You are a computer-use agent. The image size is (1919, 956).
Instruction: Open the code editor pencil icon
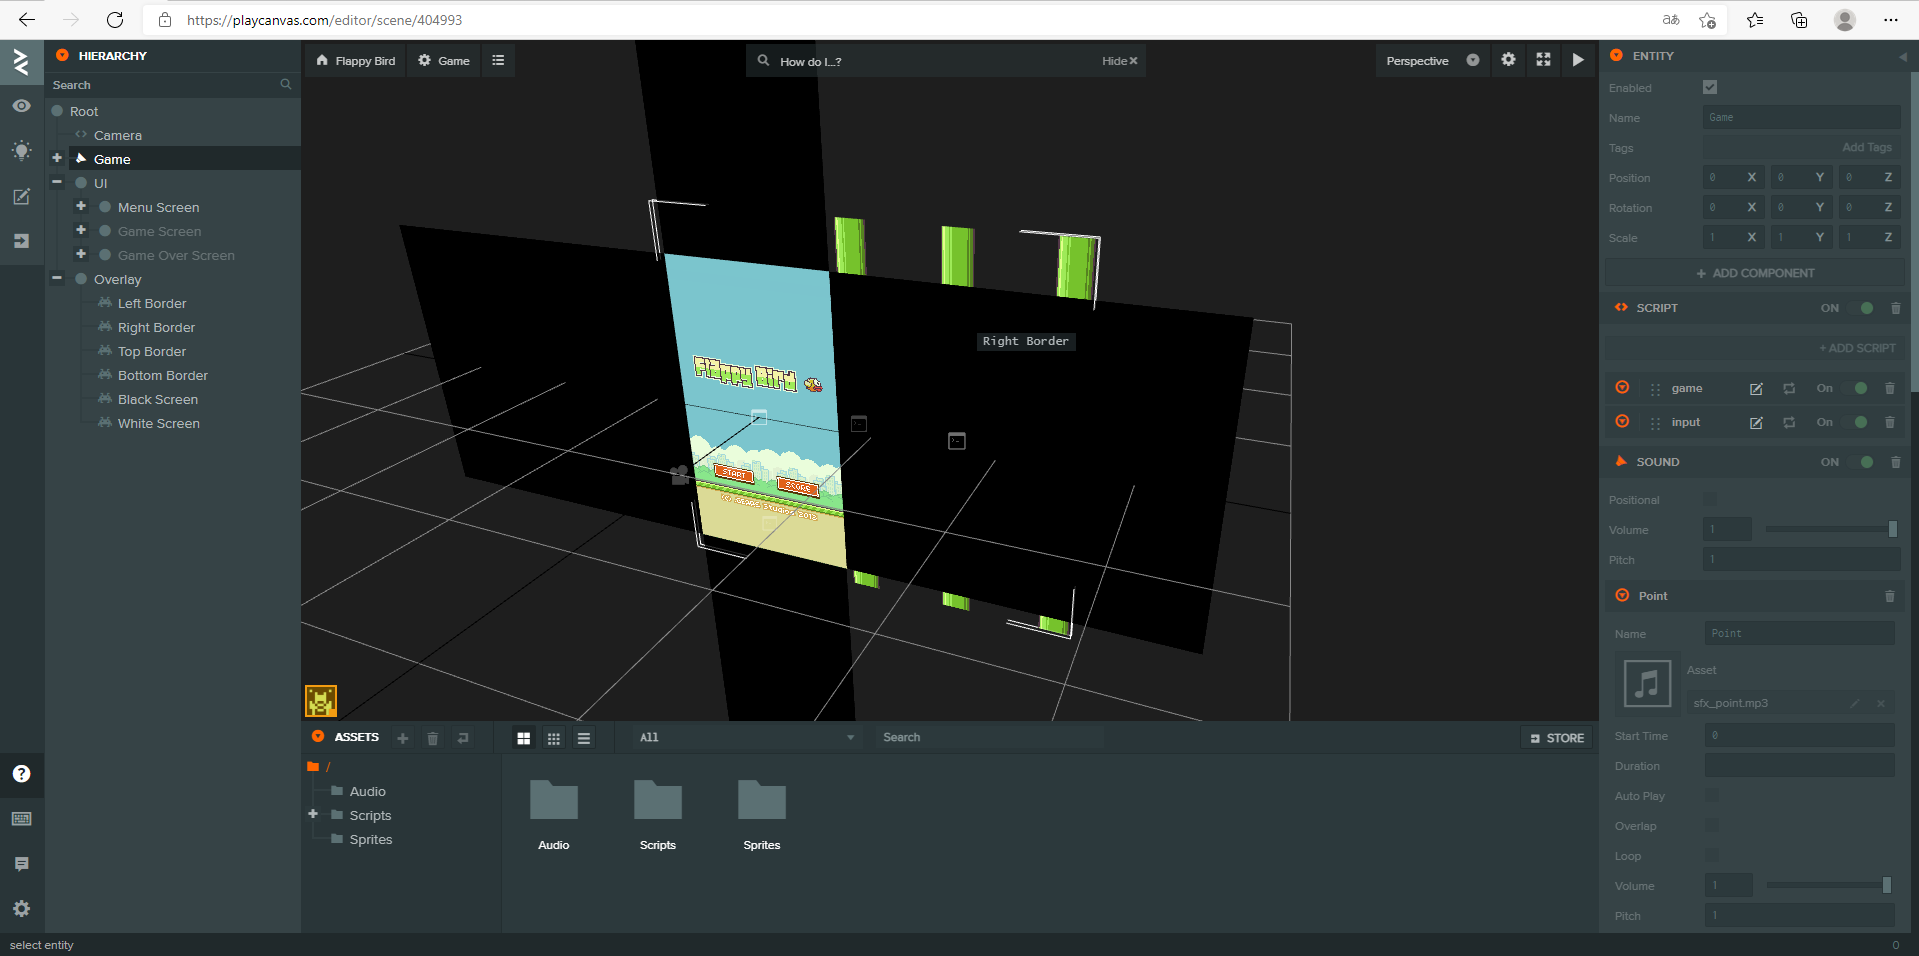[x=21, y=197]
